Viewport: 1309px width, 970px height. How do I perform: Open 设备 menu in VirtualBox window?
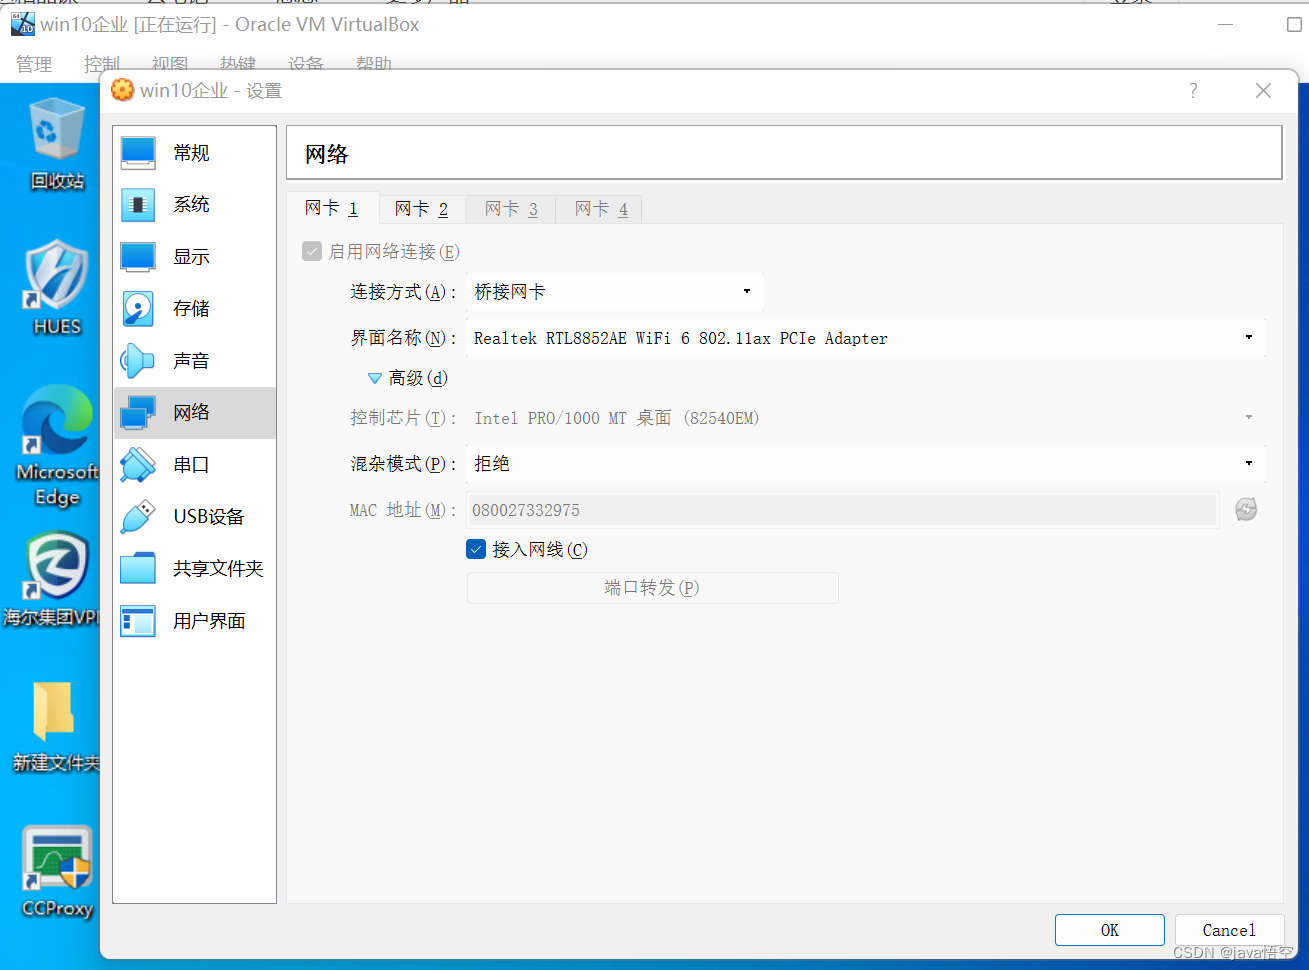[x=306, y=64]
